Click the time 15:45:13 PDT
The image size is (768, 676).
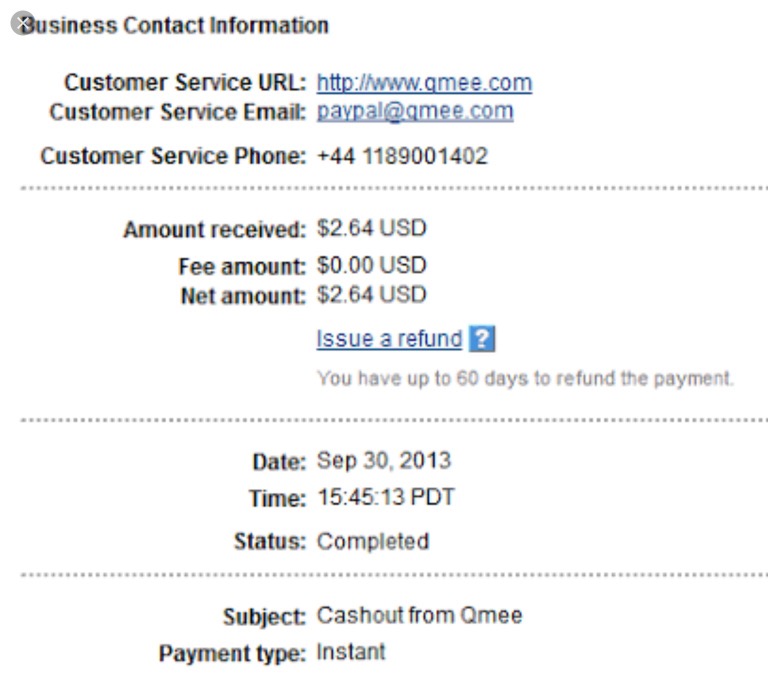385,497
